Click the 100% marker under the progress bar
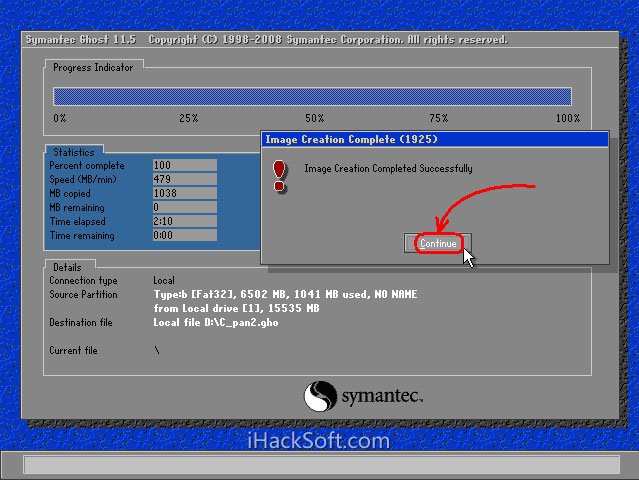This screenshot has height=480, width=639. pyautogui.click(x=567, y=118)
